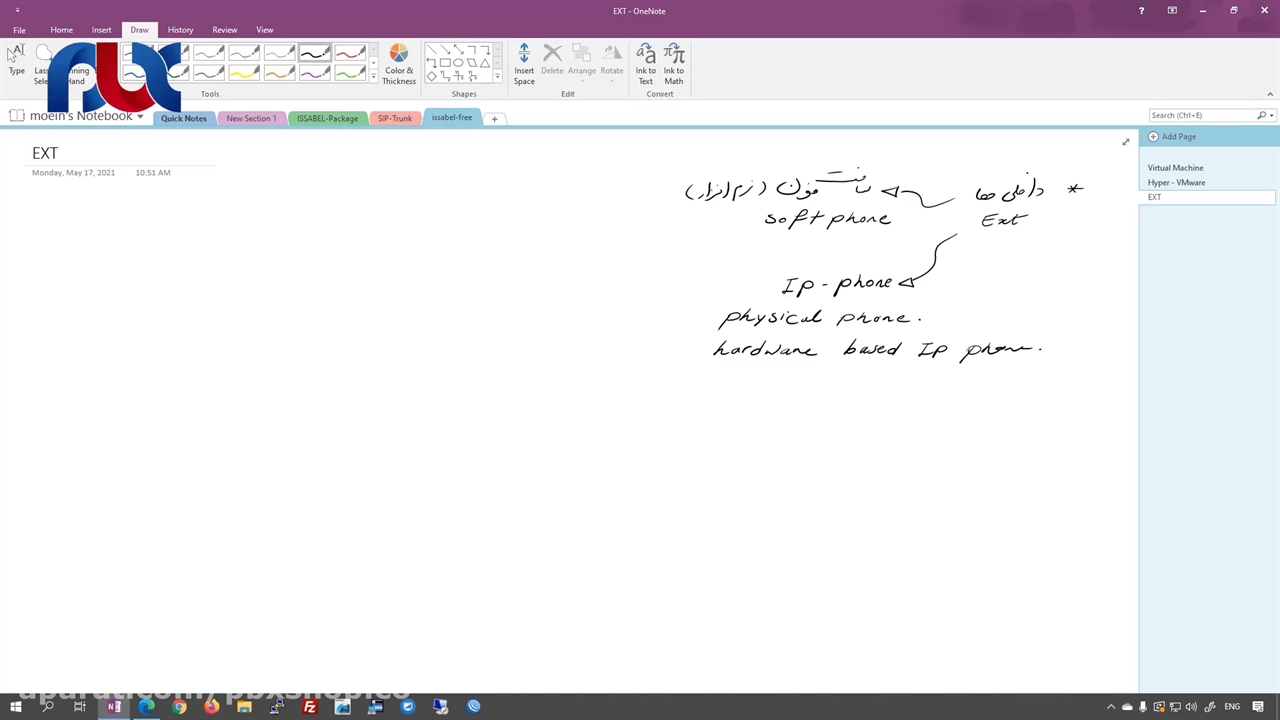Viewport: 1280px width, 720px height.
Task: Select the black pen in gallery
Action: tap(314, 53)
